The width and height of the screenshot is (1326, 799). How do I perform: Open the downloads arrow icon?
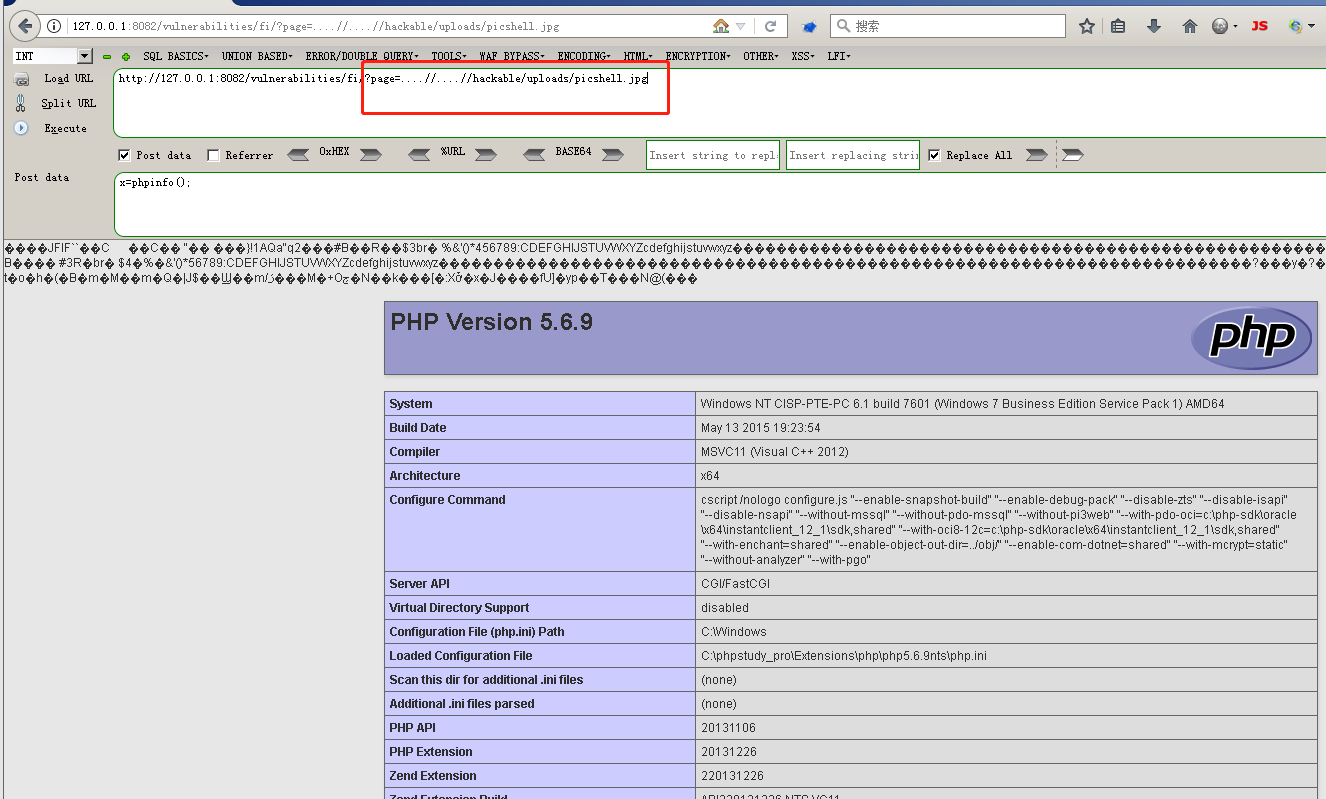click(1154, 26)
